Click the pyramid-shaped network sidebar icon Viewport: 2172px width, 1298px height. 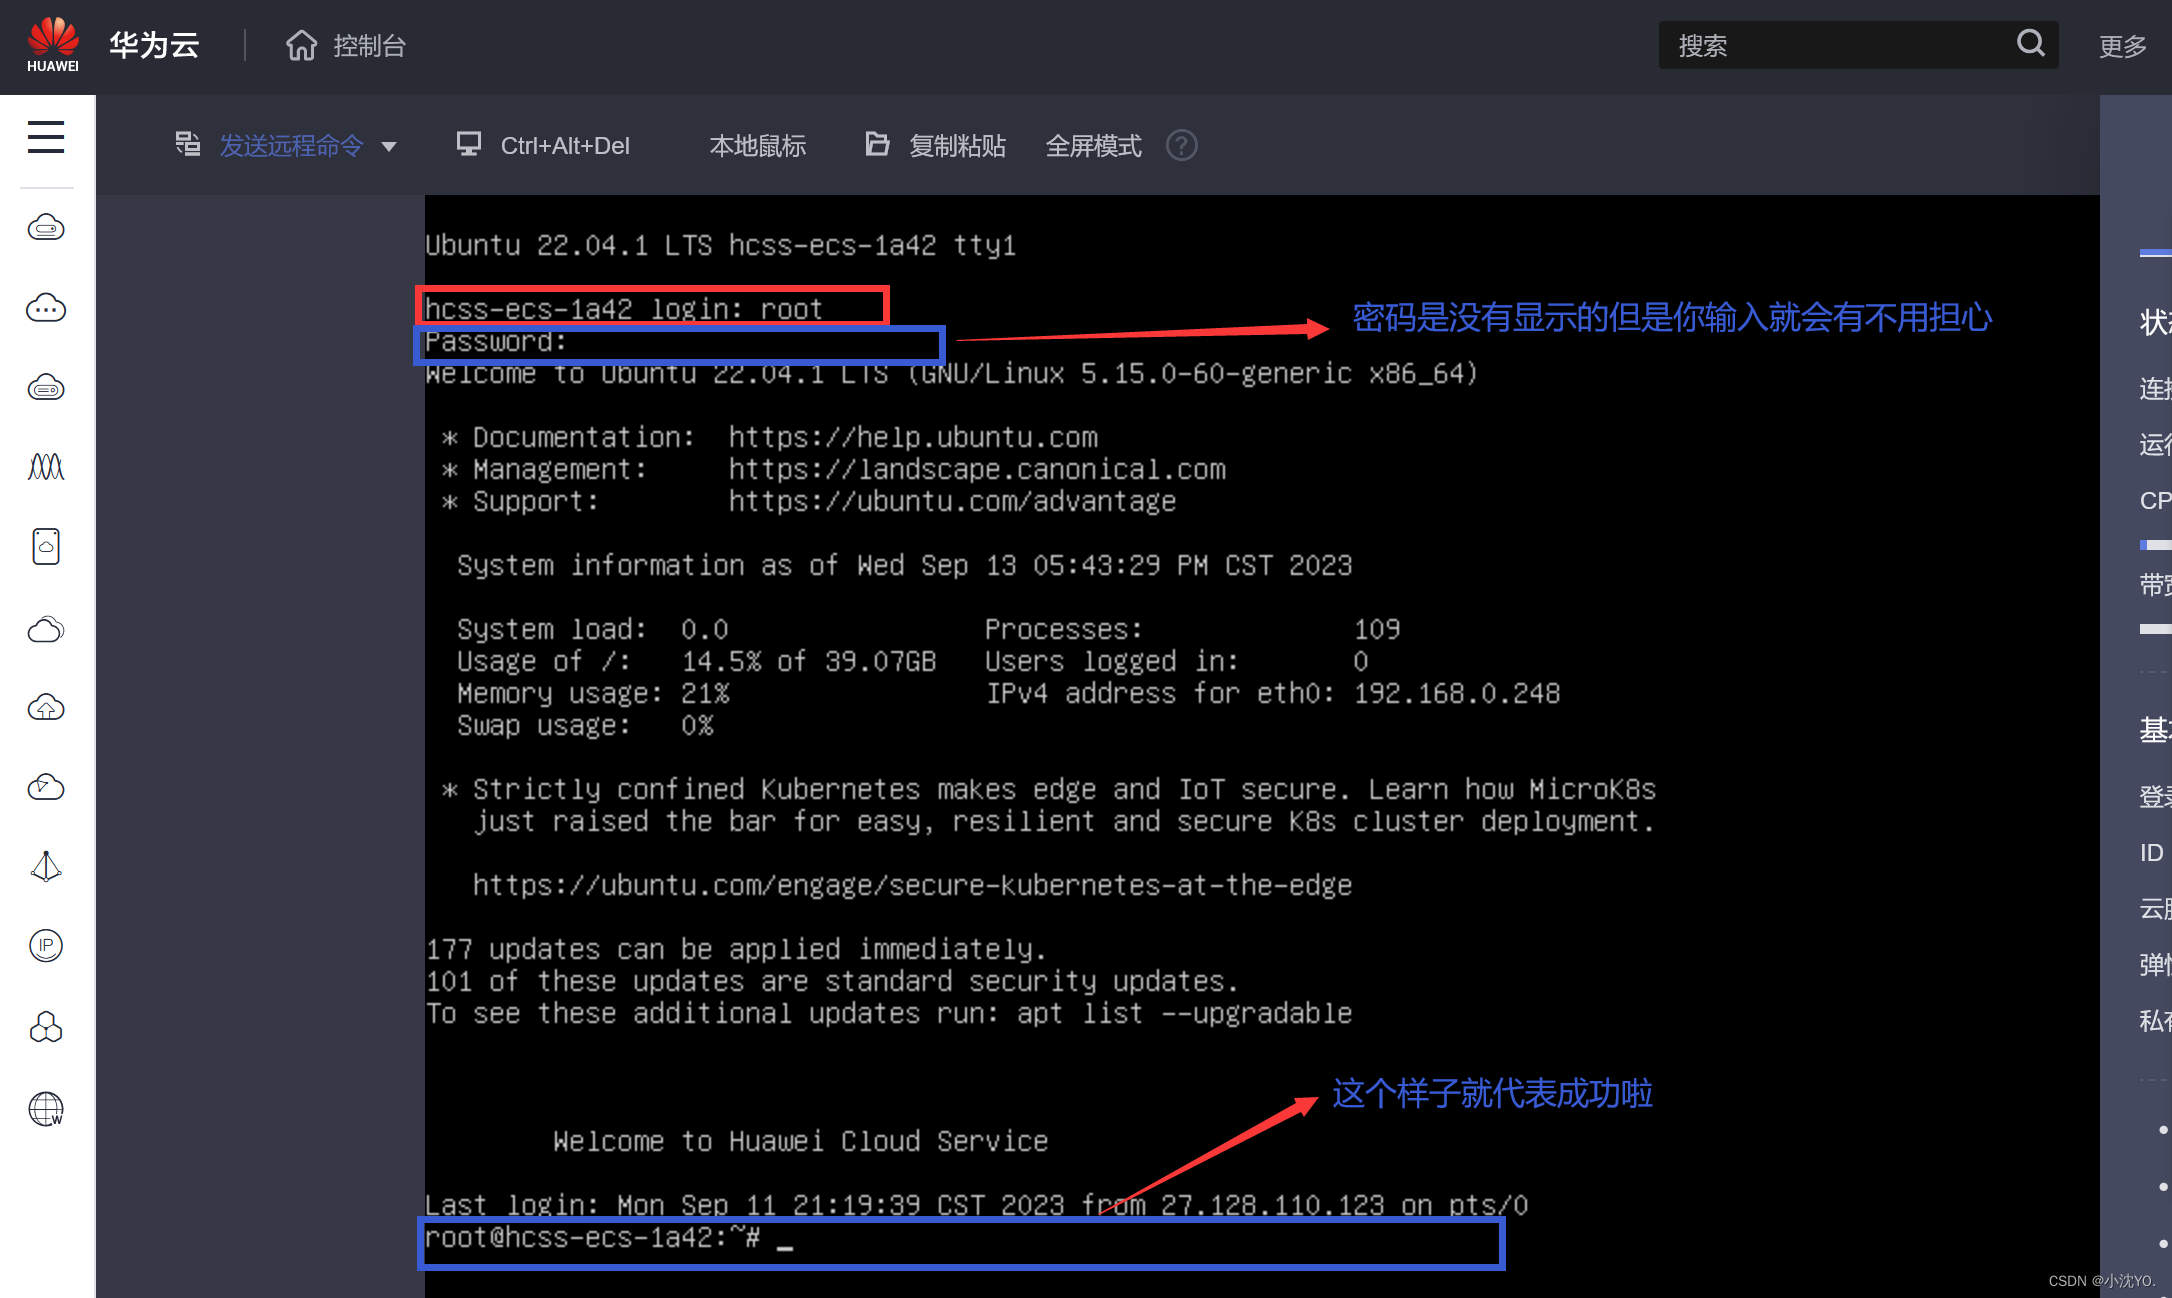pos(46,866)
